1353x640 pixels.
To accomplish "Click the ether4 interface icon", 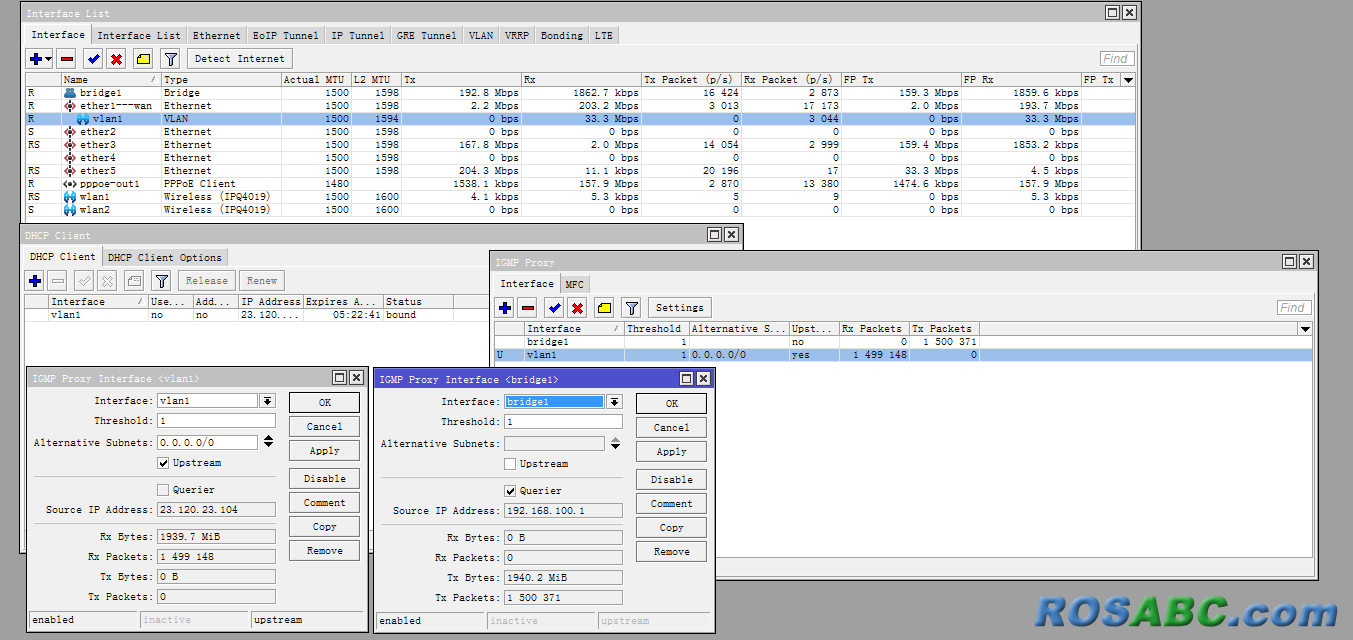I will click(70, 158).
